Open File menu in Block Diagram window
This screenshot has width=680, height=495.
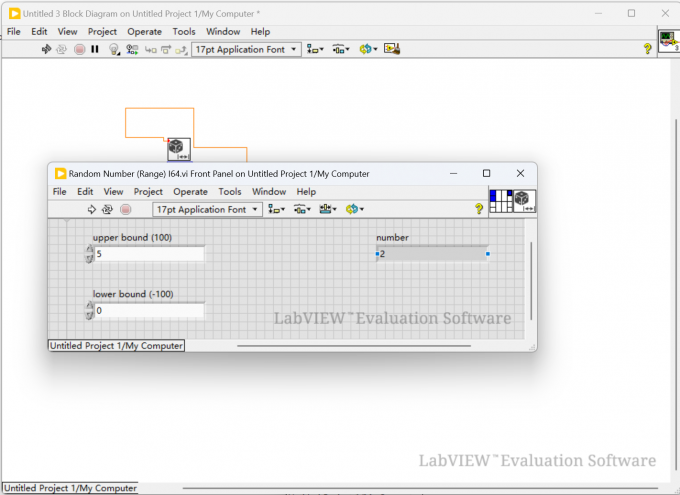click(x=13, y=32)
